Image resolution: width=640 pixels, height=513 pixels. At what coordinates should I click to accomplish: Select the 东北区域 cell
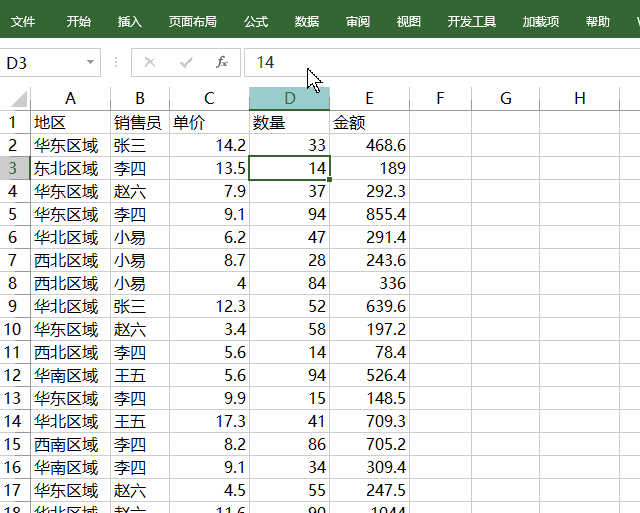click(x=70, y=168)
